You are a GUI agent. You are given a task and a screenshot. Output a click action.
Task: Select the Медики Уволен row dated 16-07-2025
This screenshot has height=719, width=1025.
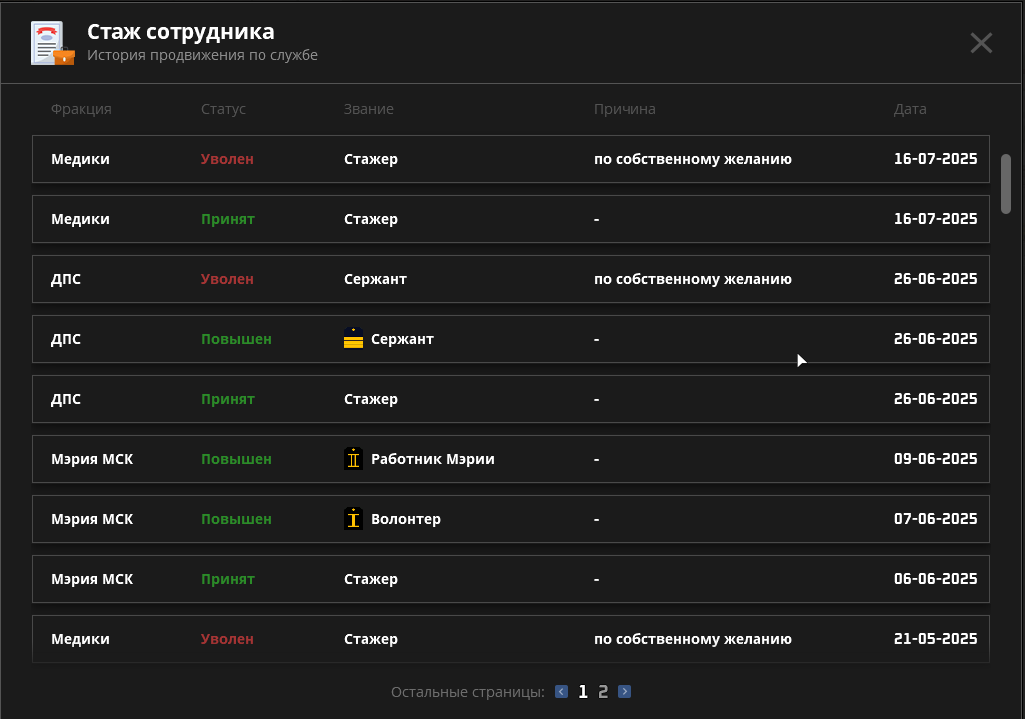[510, 159]
